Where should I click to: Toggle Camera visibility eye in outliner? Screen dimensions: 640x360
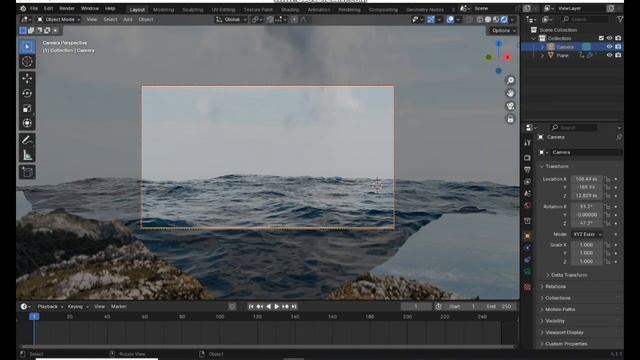609,47
